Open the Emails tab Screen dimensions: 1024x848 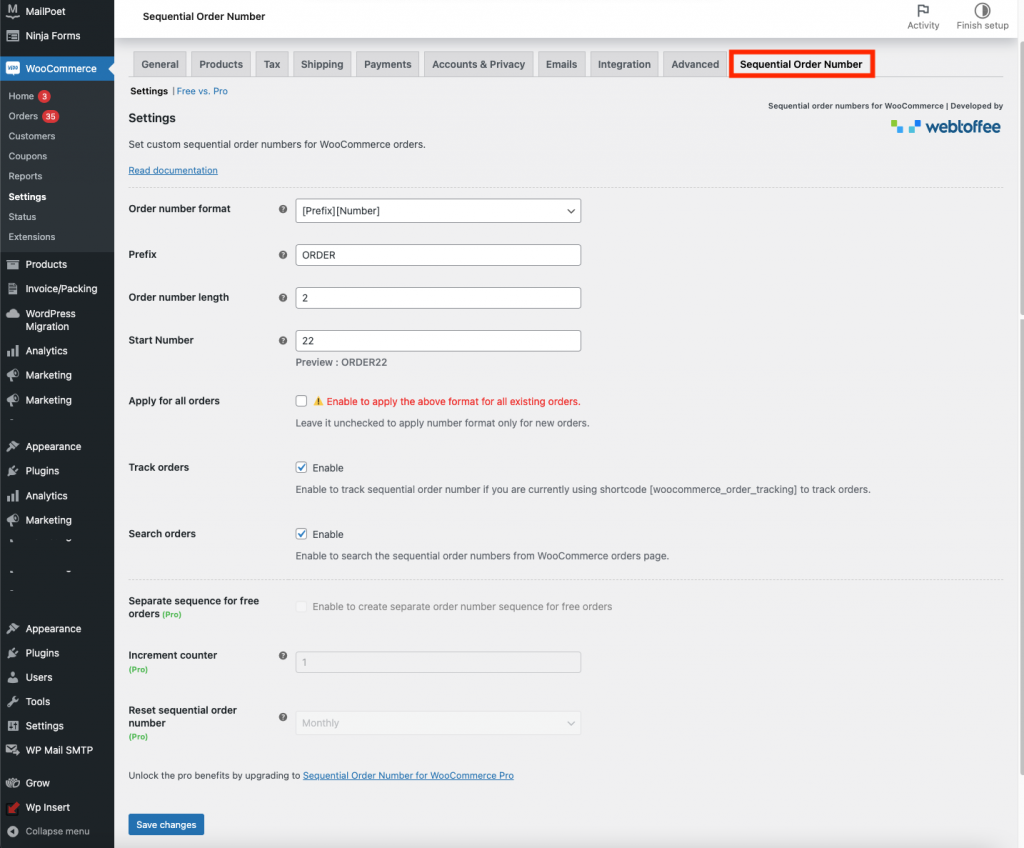pyautogui.click(x=562, y=64)
